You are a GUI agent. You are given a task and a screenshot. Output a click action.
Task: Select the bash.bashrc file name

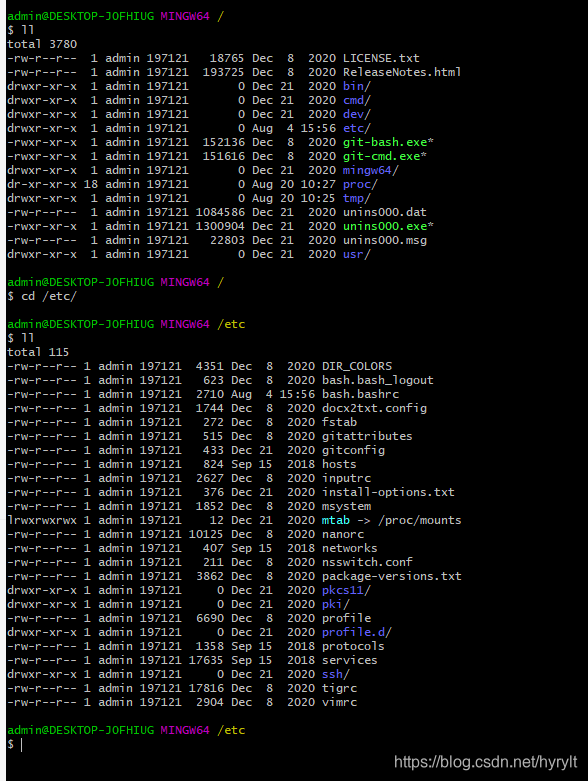click(360, 394)
